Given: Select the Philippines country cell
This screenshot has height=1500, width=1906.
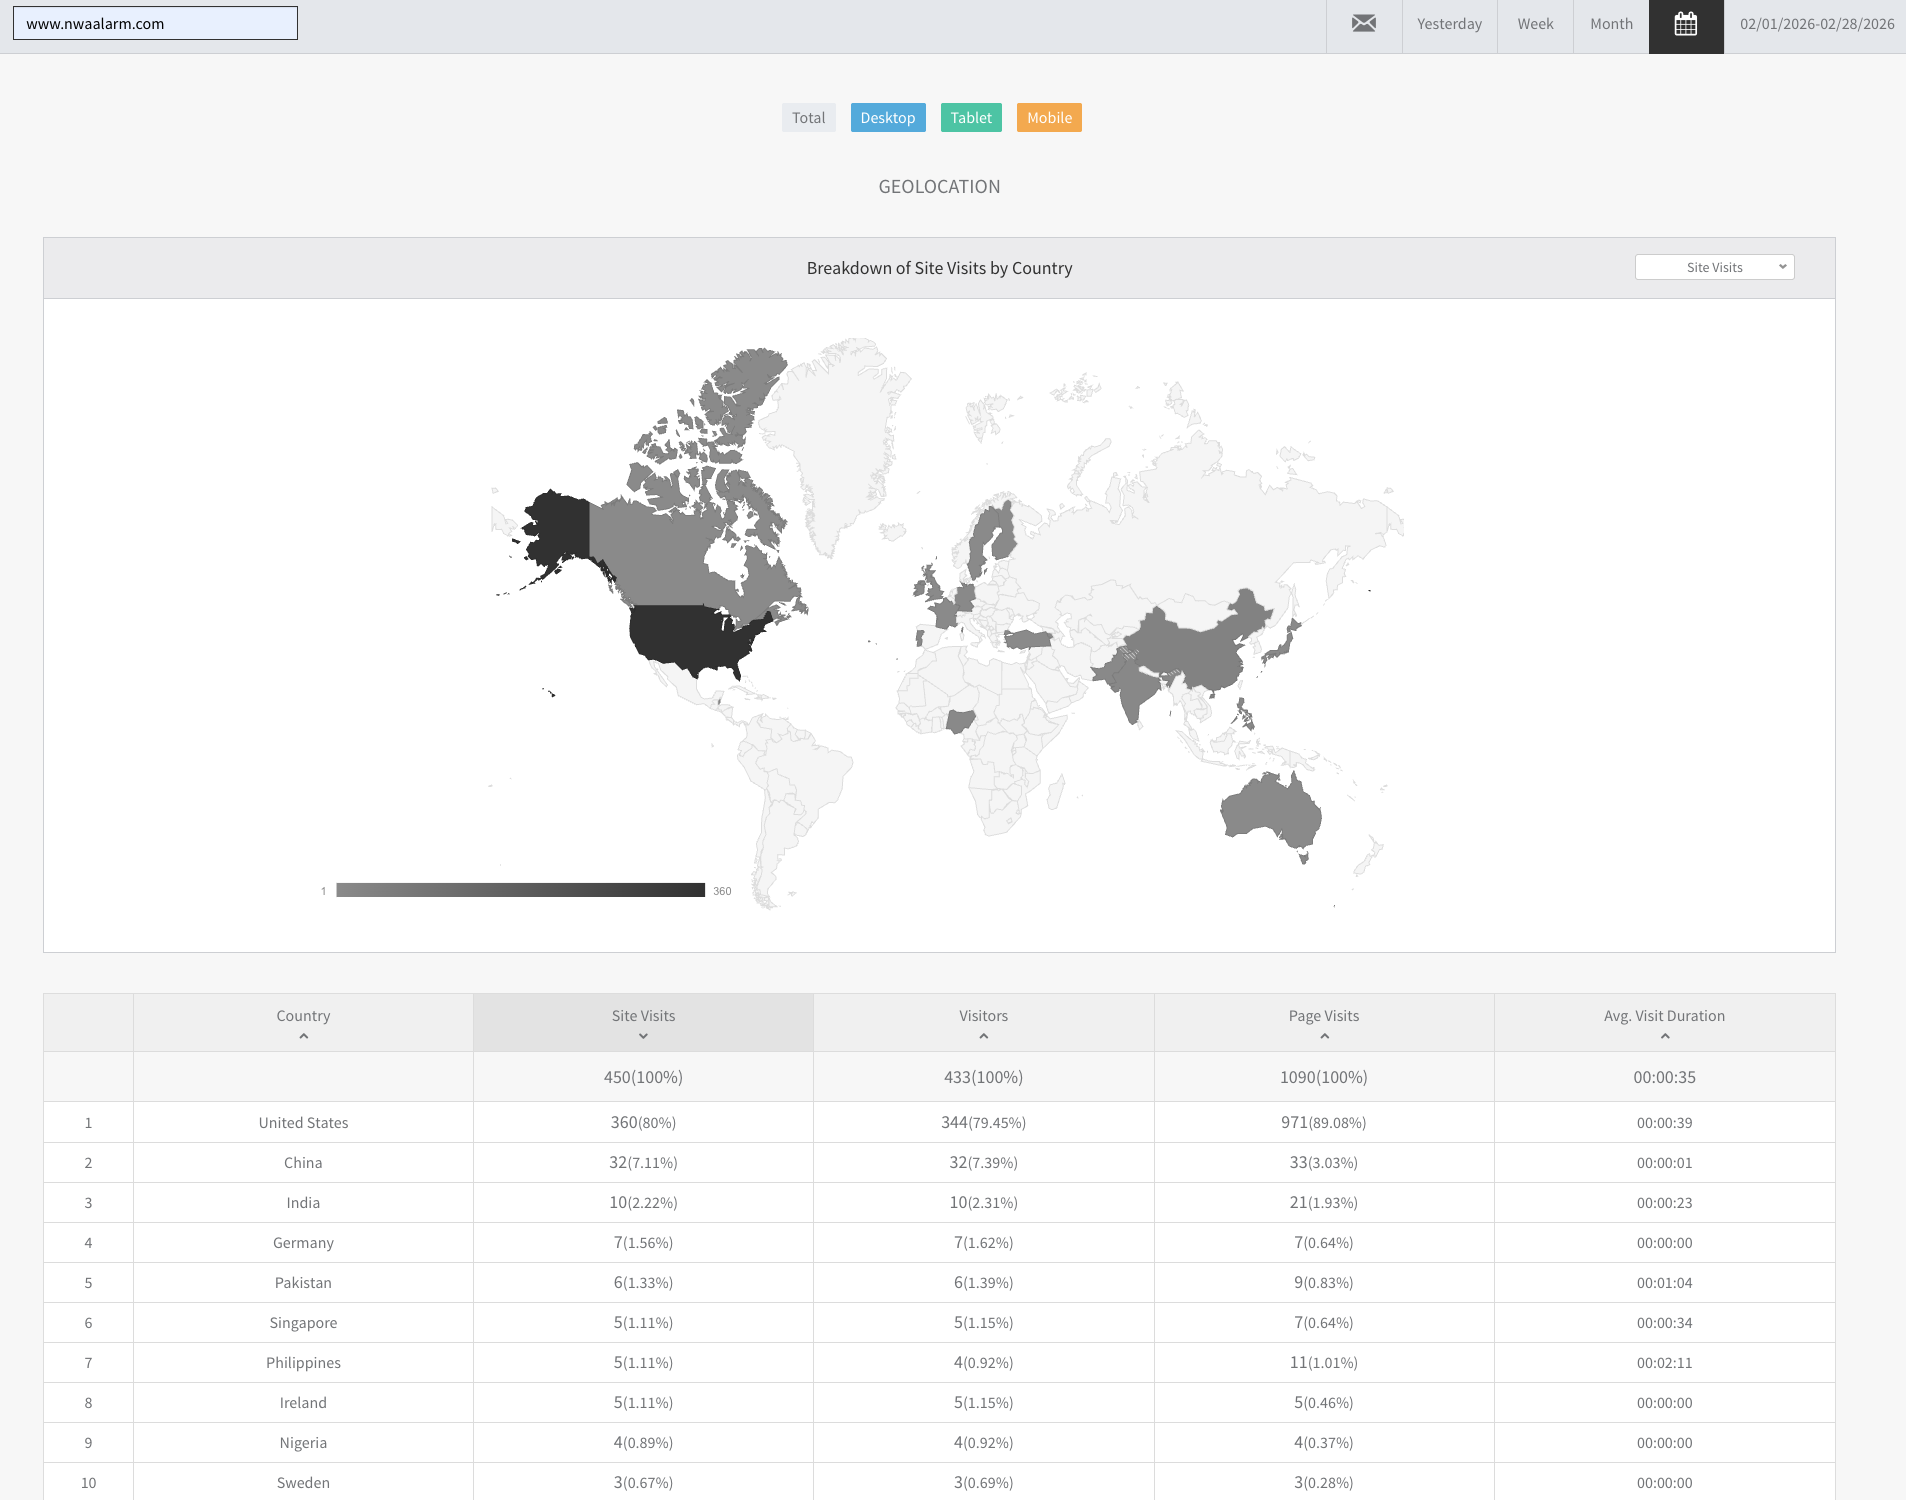Looking at the screenshot, I should (303, 1362).
